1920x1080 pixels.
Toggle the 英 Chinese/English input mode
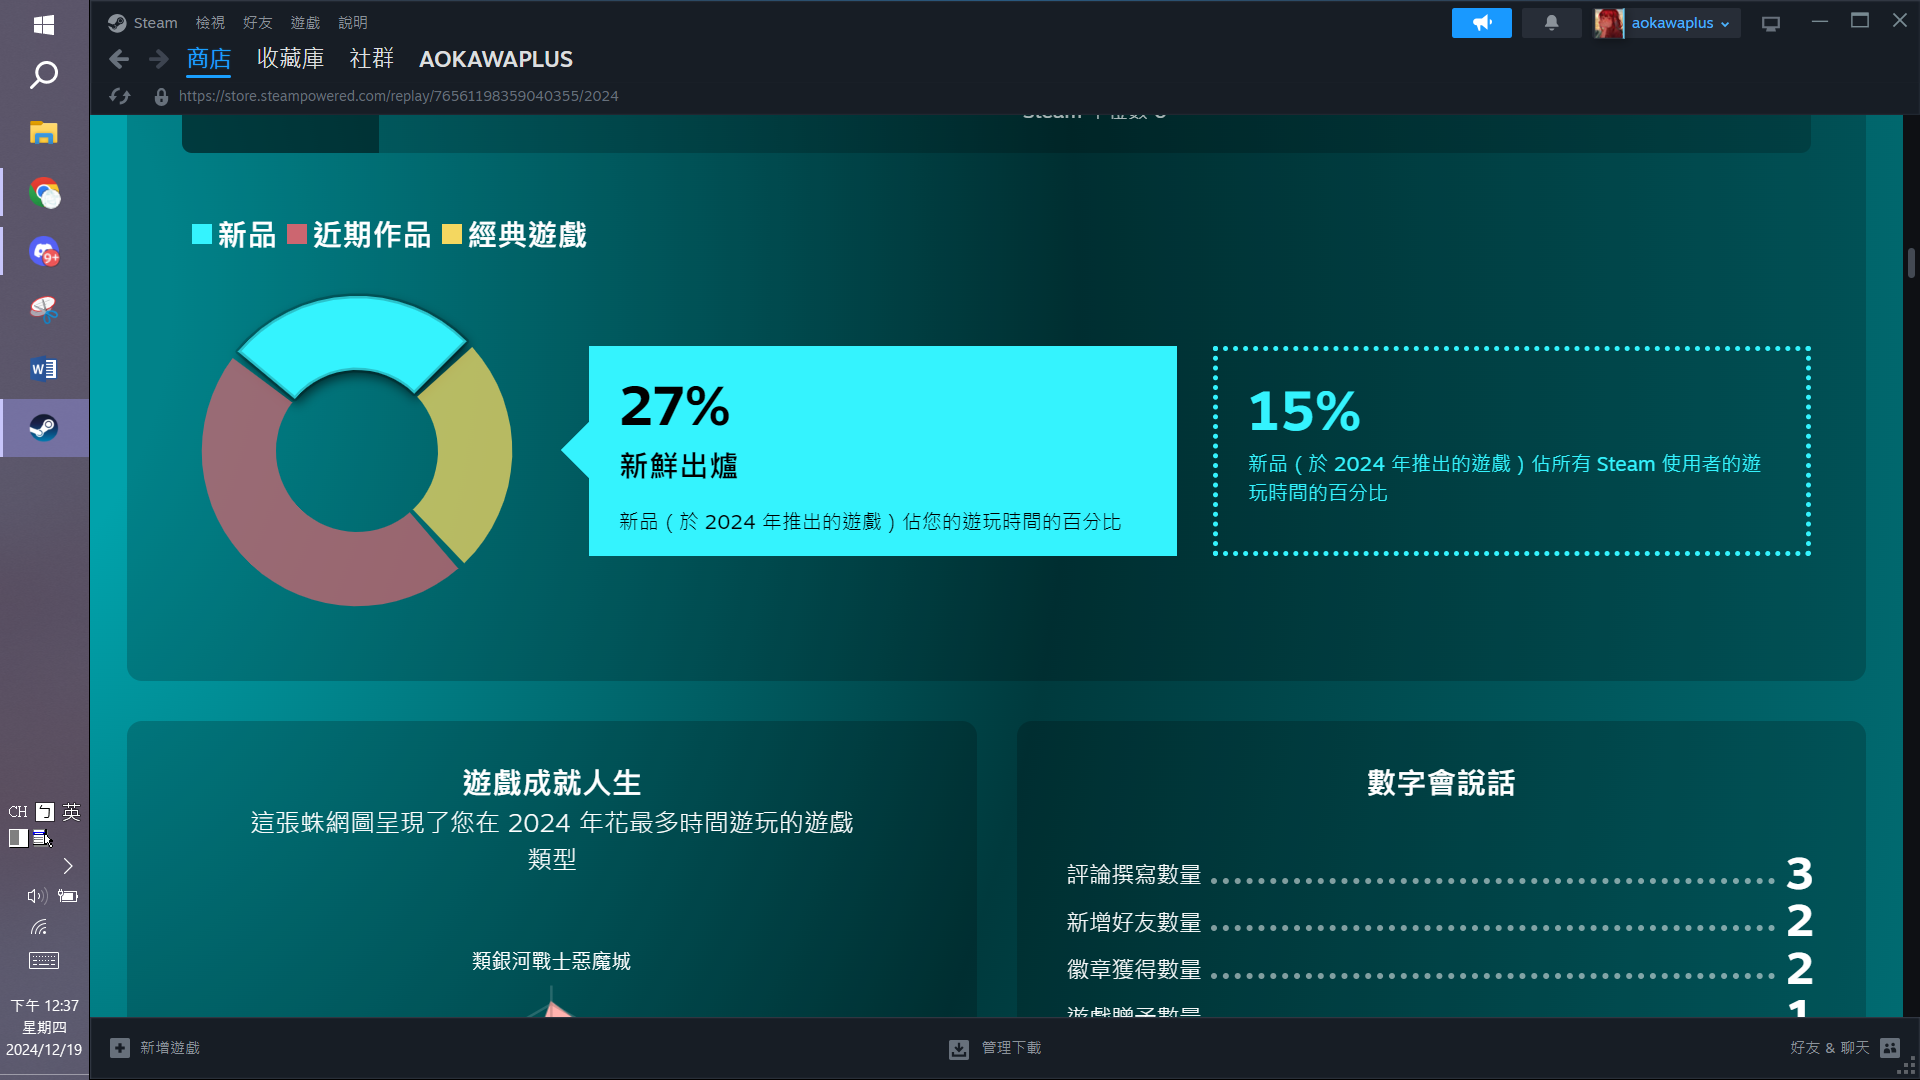pos(71,812)
